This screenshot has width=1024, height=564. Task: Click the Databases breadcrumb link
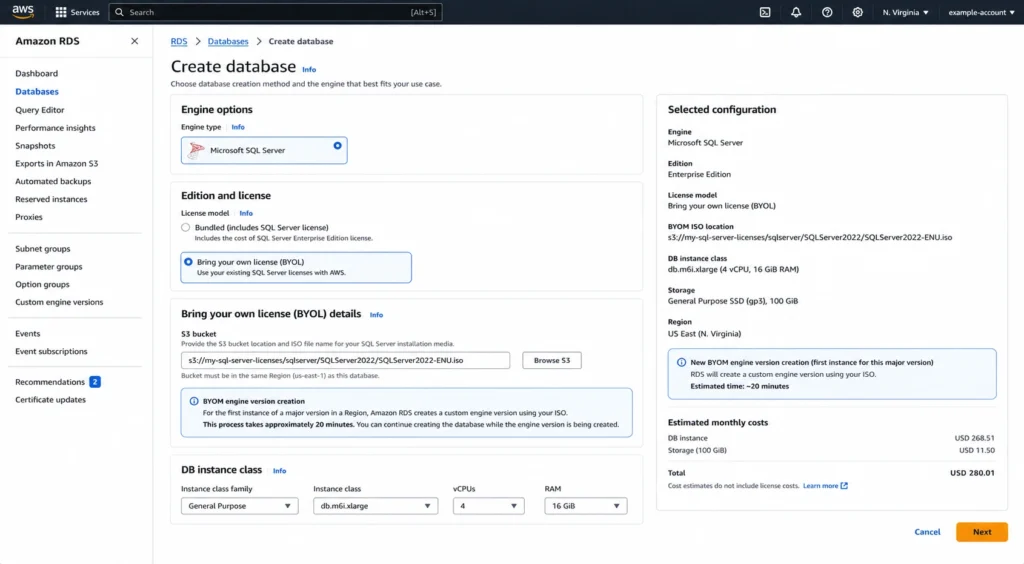228,41
